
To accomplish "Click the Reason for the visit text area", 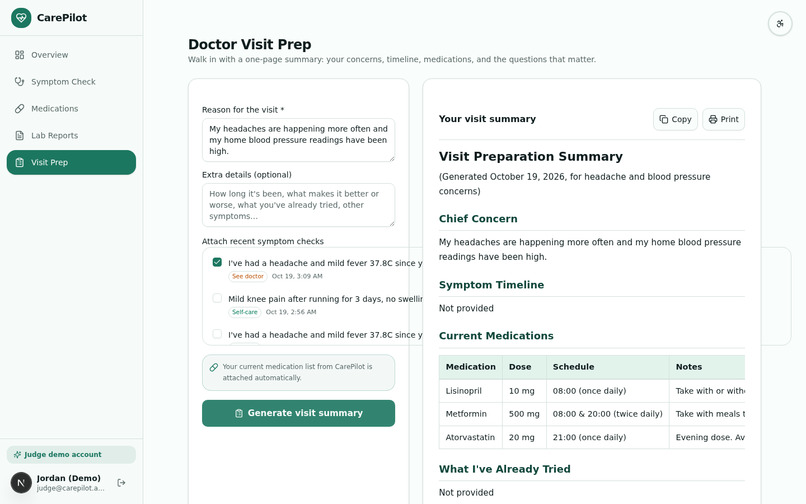I will click(298, 140).
